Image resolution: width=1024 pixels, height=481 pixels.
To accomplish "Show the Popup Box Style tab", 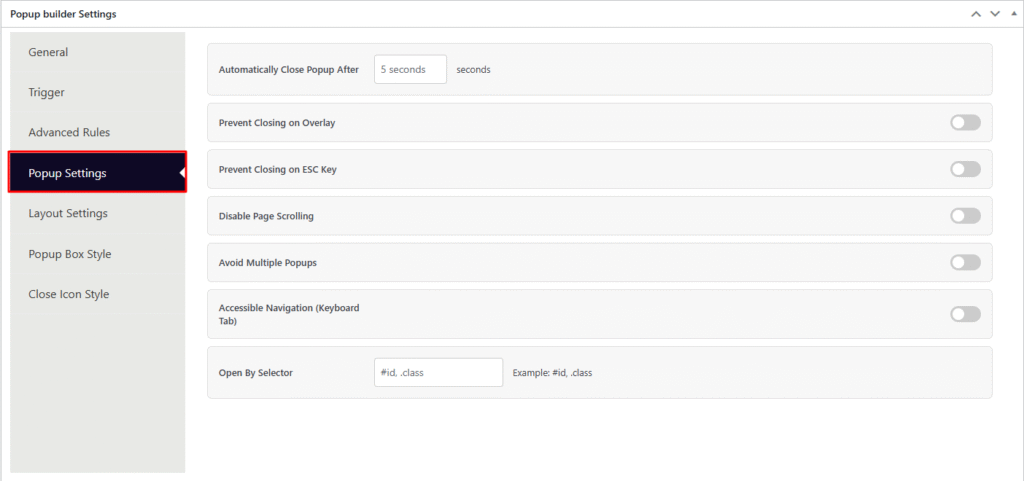I will click(70, 254).
